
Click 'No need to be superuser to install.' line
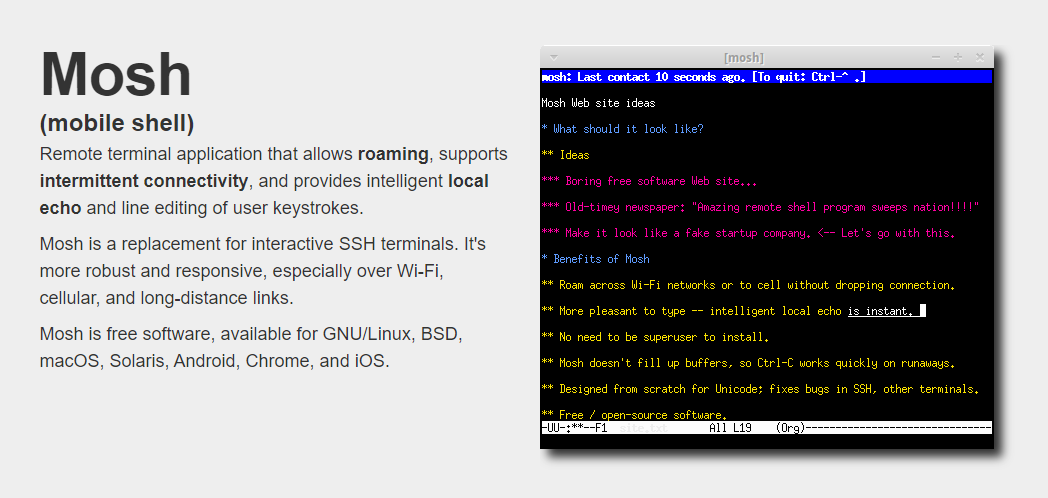655,338
